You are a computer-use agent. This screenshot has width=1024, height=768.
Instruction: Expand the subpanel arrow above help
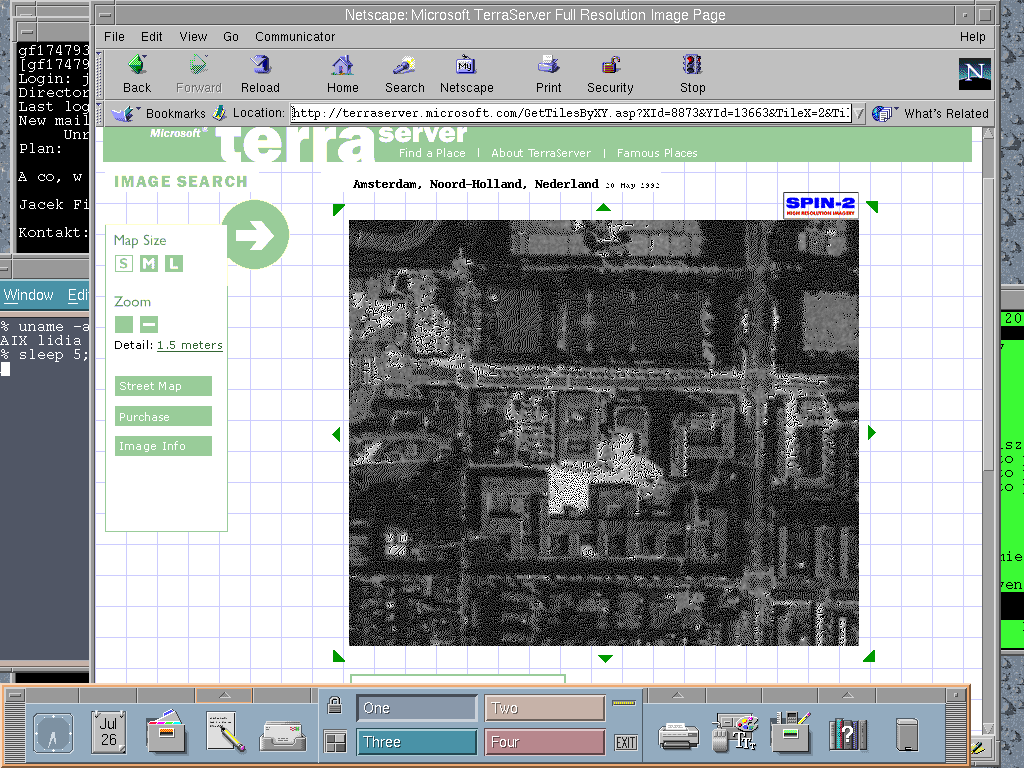pos(847,695)
